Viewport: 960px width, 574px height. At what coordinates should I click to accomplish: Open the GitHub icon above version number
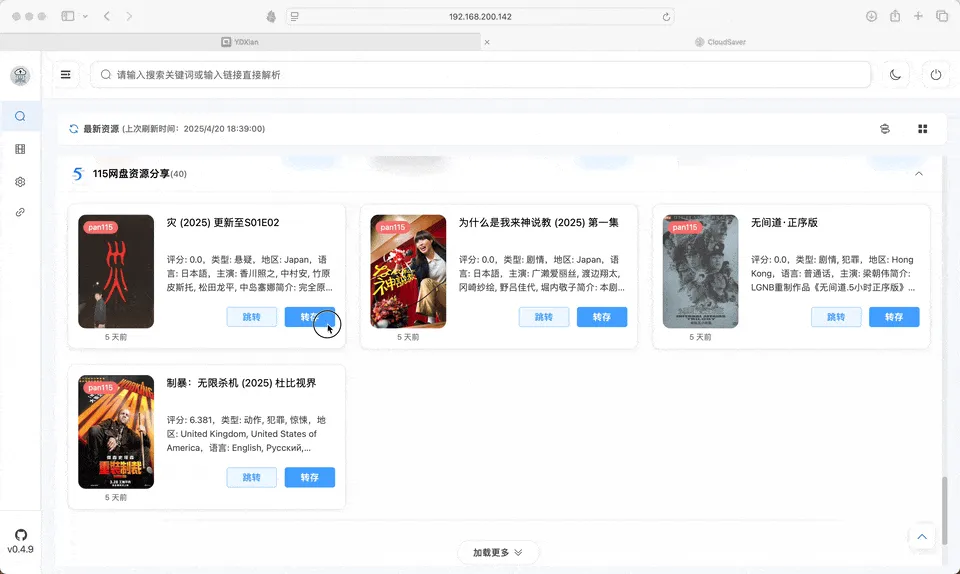coord(20,535)
